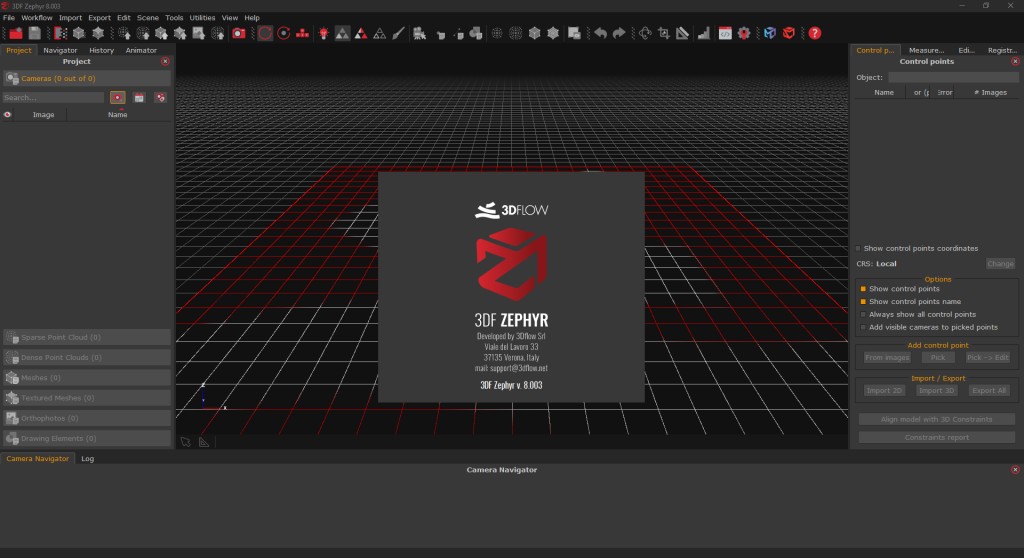
Task: Expand Cameras (0 out of 0) section
Action: (x=87, y=78)
